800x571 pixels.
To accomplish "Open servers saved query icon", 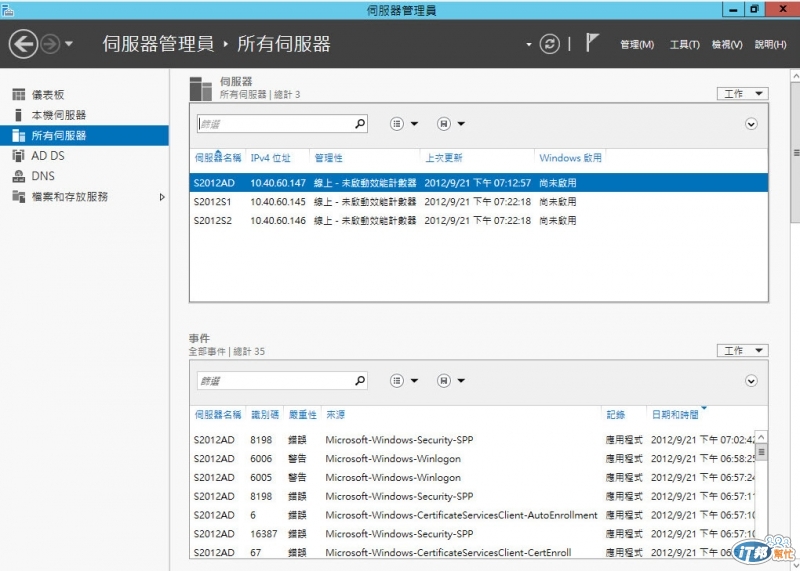I will [444, 123].
